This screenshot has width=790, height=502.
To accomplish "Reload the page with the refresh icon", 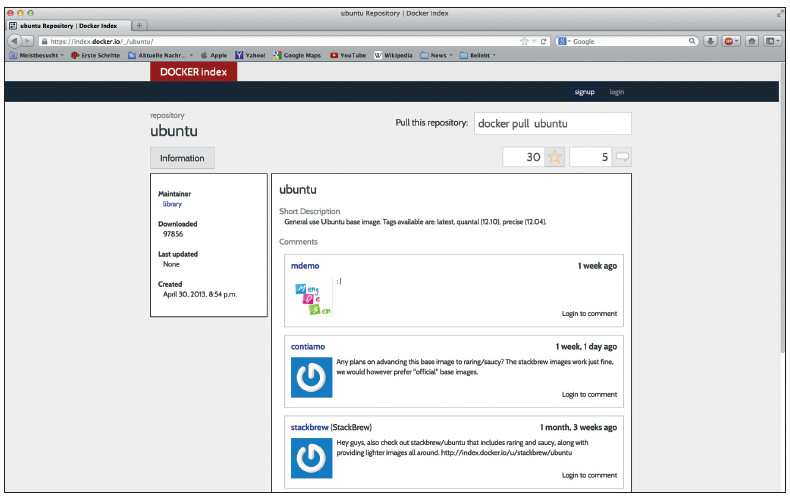I will coord(543,41).
